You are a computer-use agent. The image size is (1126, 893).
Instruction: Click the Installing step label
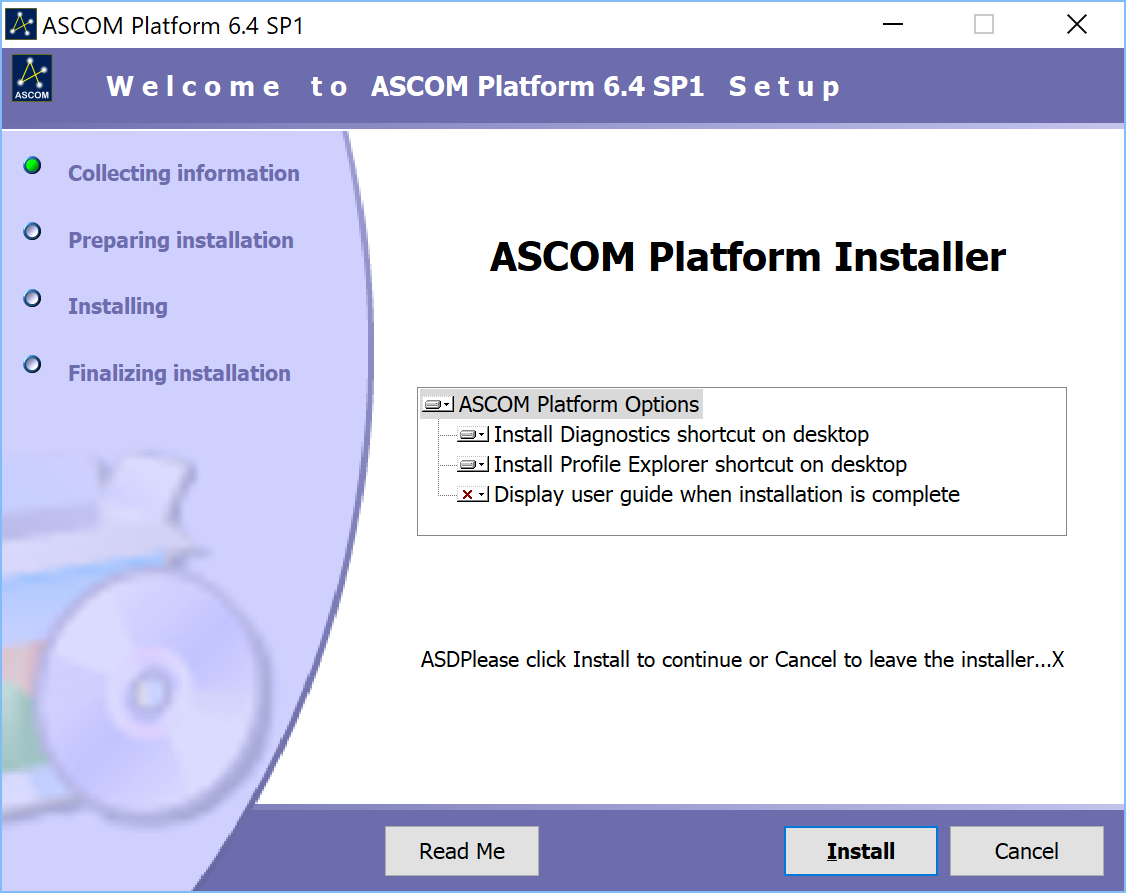pyautogui.click(x=118, y=307)
